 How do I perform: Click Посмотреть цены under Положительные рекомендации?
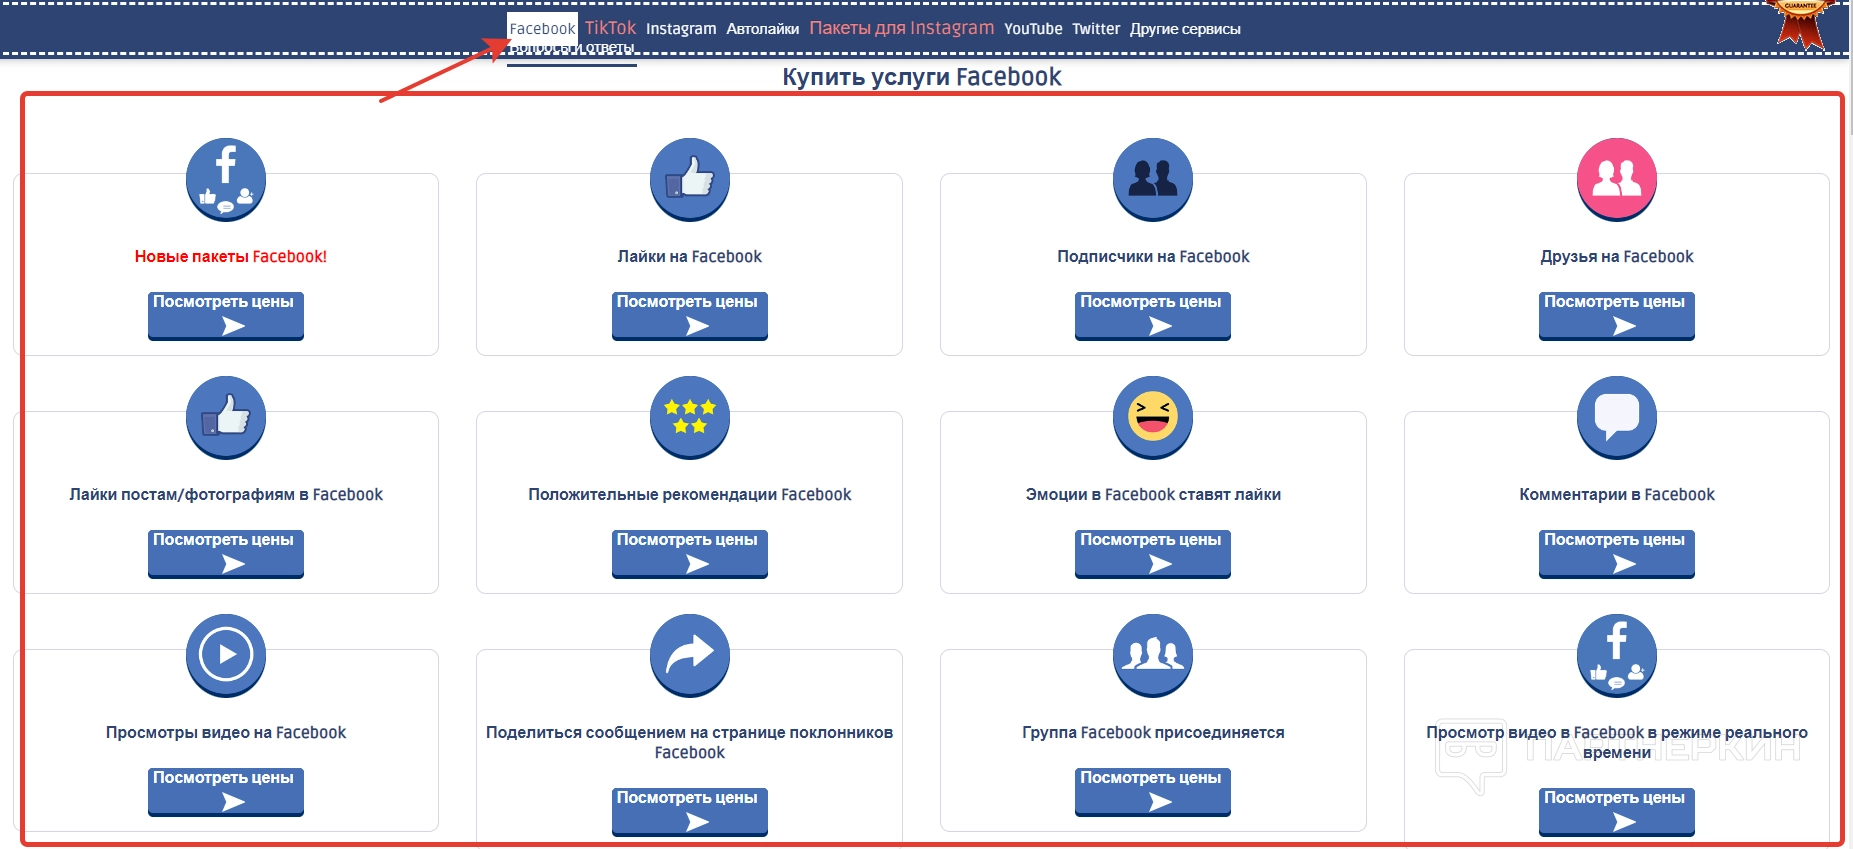coord(690,554)
